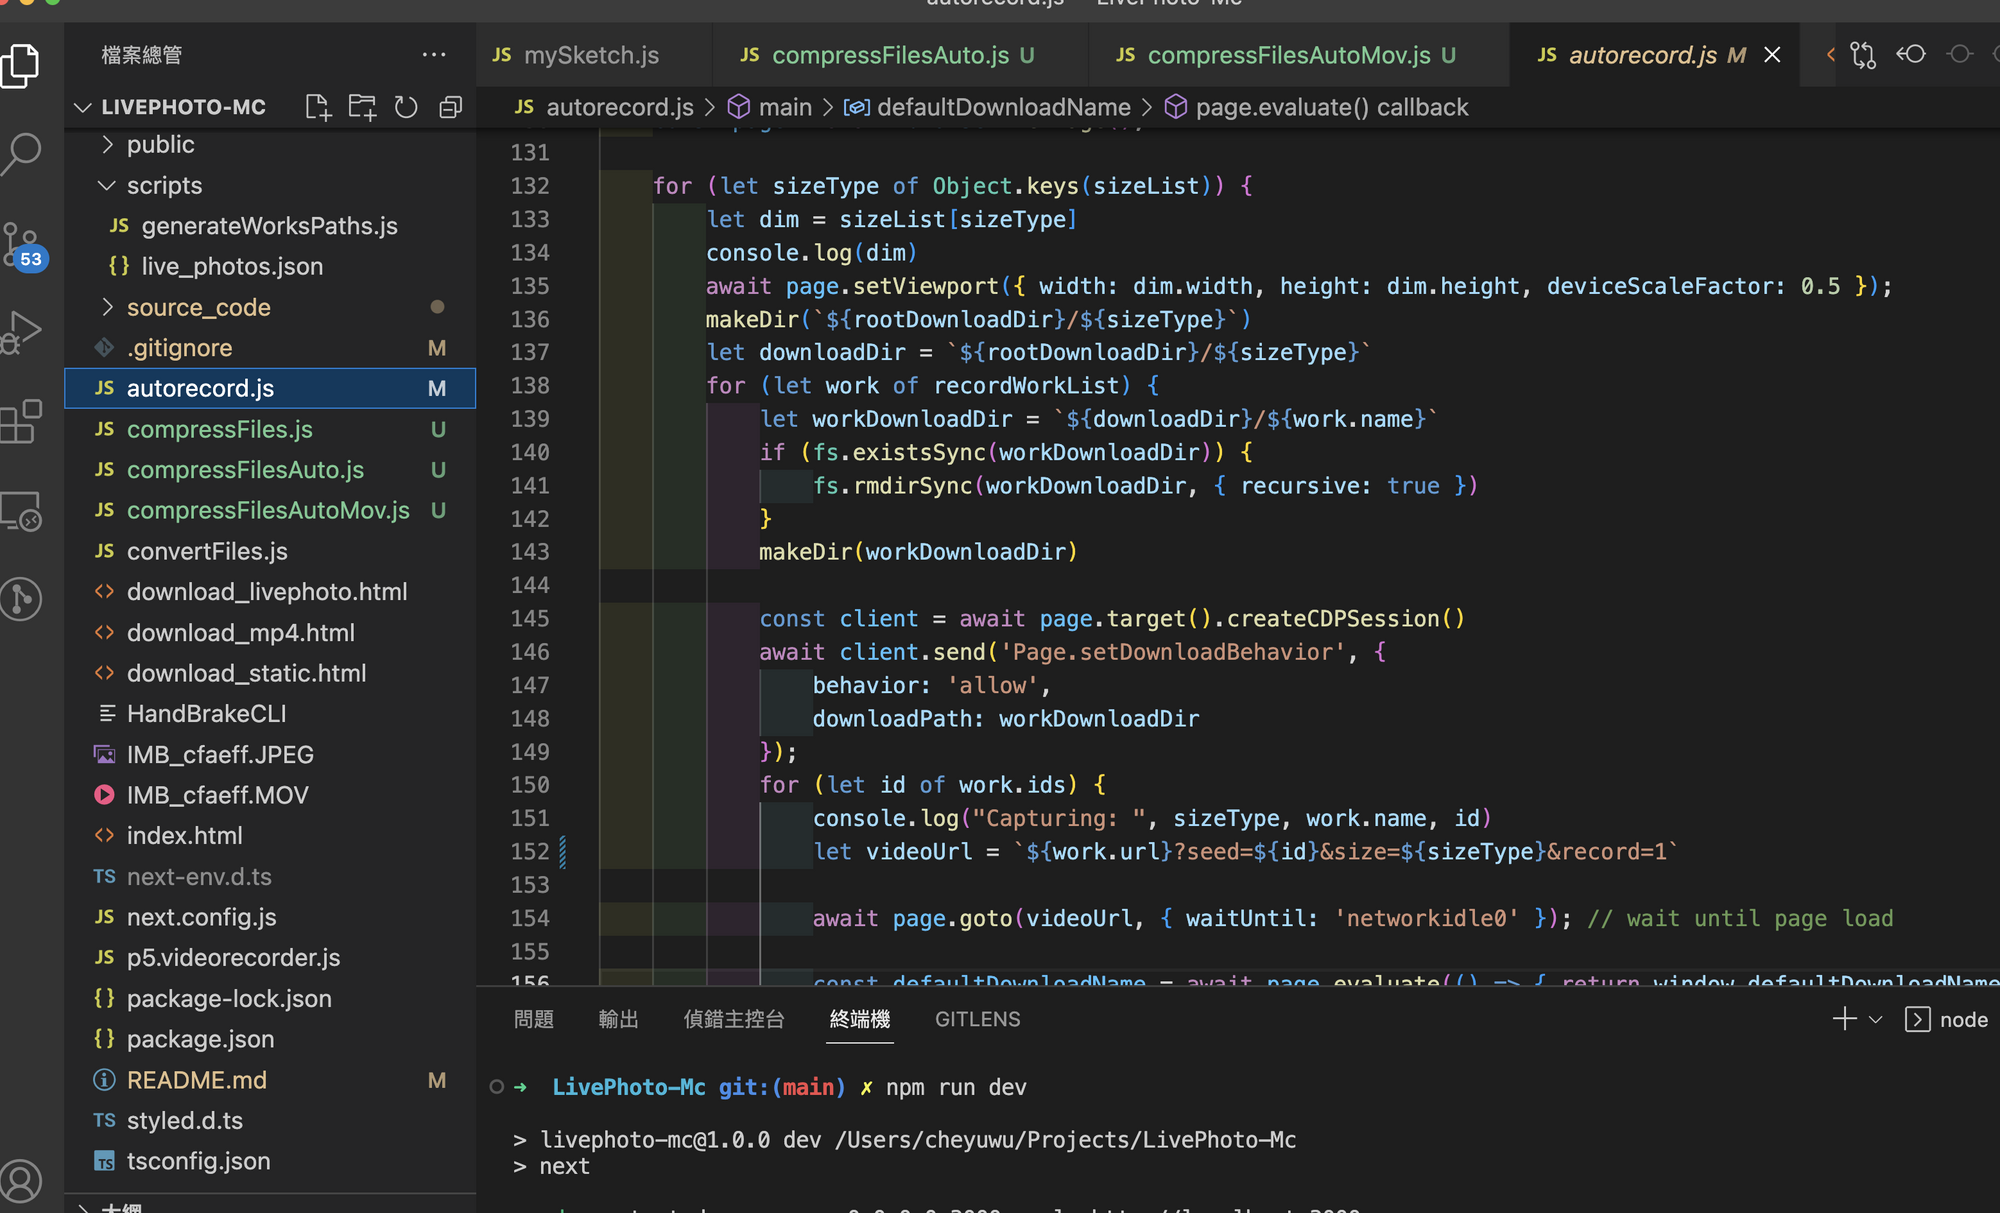Click the New File icon in explorer header

point(317,107)
